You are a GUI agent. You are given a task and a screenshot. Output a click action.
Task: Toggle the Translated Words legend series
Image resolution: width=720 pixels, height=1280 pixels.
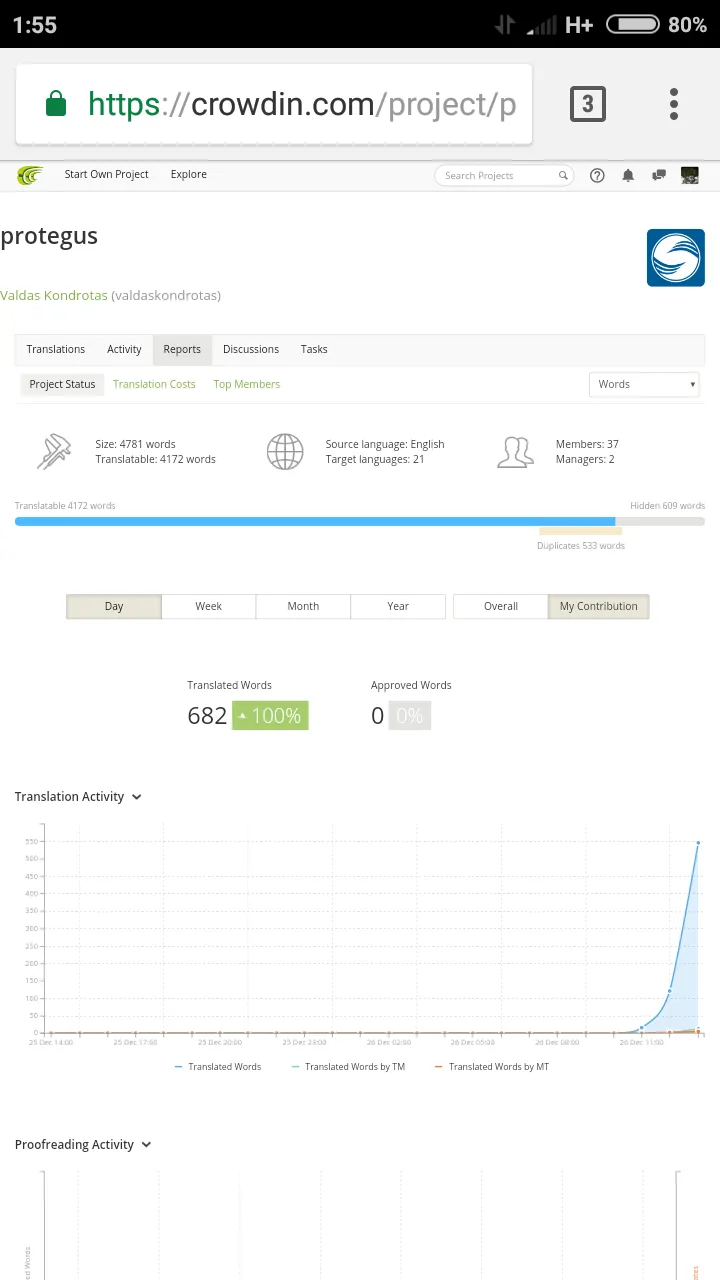(218, 1067)
